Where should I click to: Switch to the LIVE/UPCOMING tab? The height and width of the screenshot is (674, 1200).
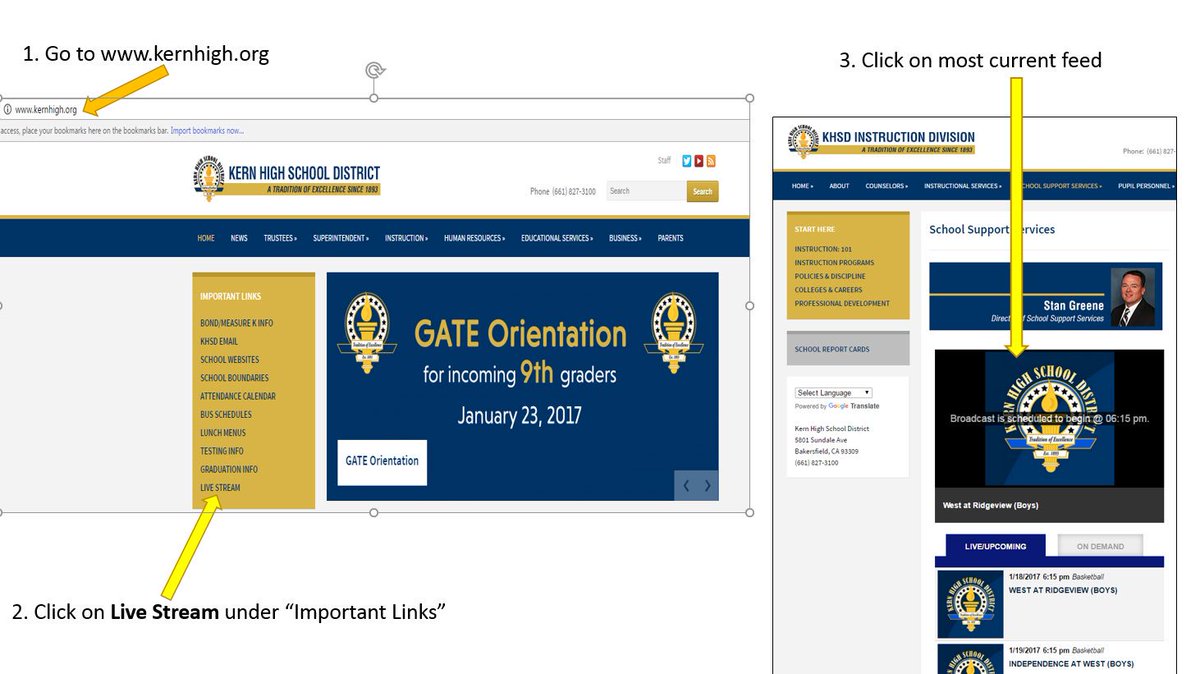click(995, 546)
